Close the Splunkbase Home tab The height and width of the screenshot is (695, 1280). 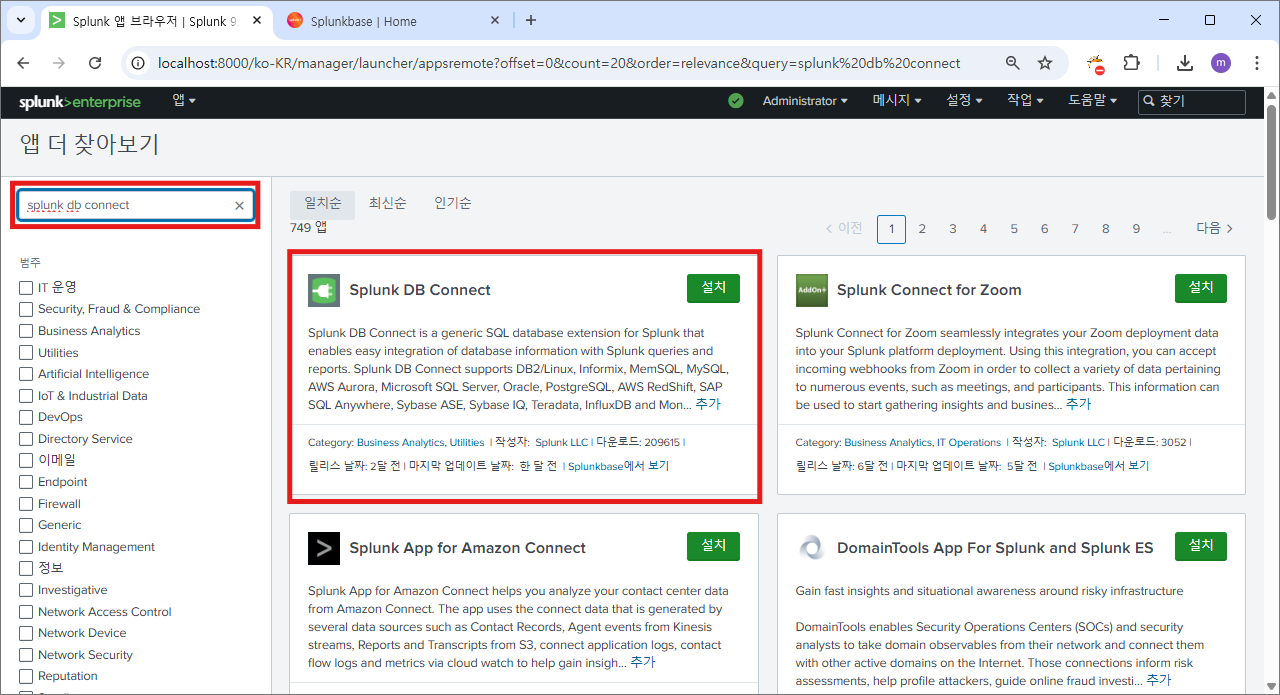point(497,21)
